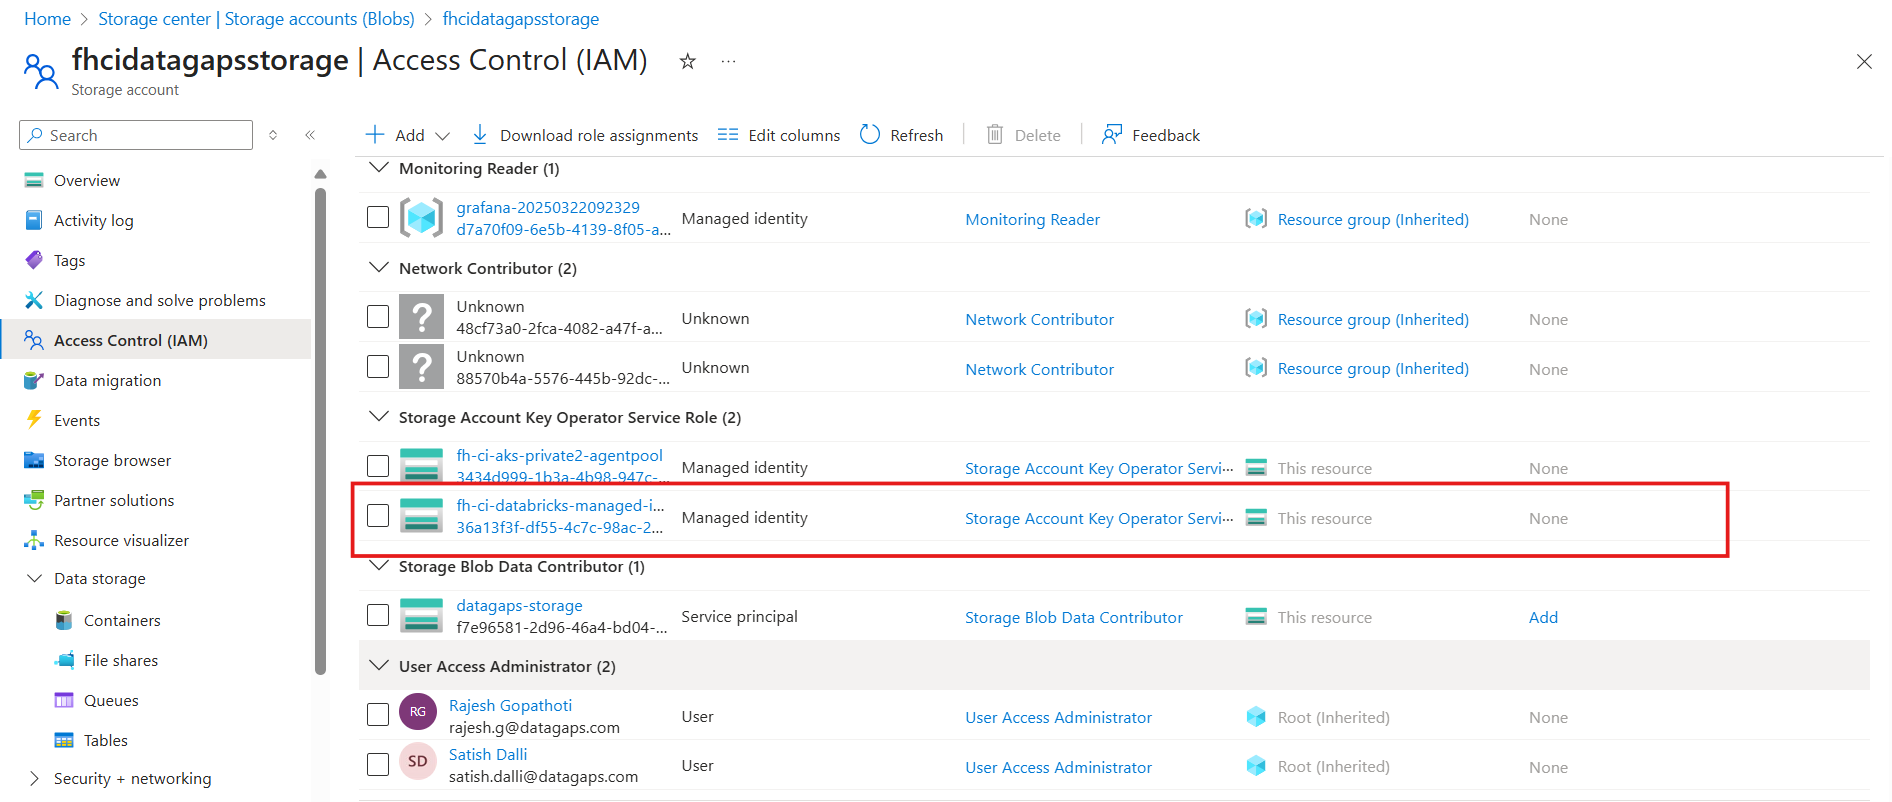The height and width of the screenshot is (802, 1892).
Task: Click the Activity log icon
Action: [x=34, y=221]
